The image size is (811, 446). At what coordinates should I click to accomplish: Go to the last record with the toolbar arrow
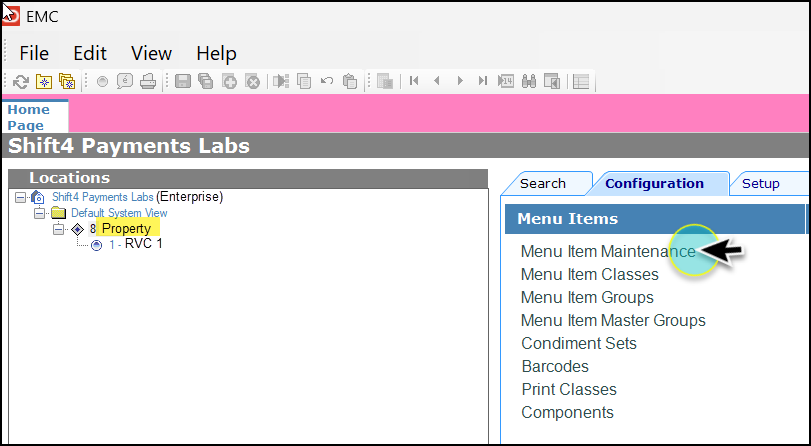tap(483, 81)
